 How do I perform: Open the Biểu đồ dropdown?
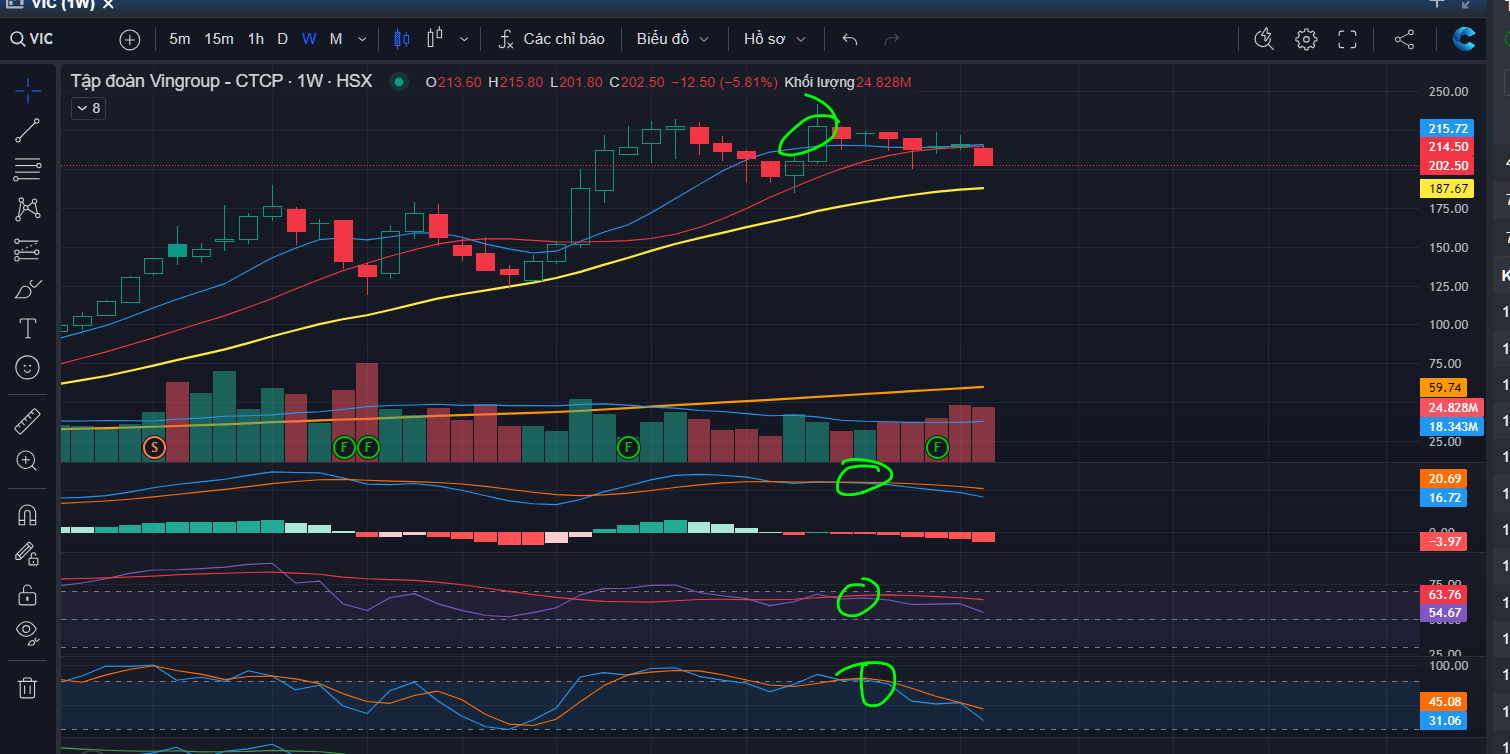pos(673,40)
